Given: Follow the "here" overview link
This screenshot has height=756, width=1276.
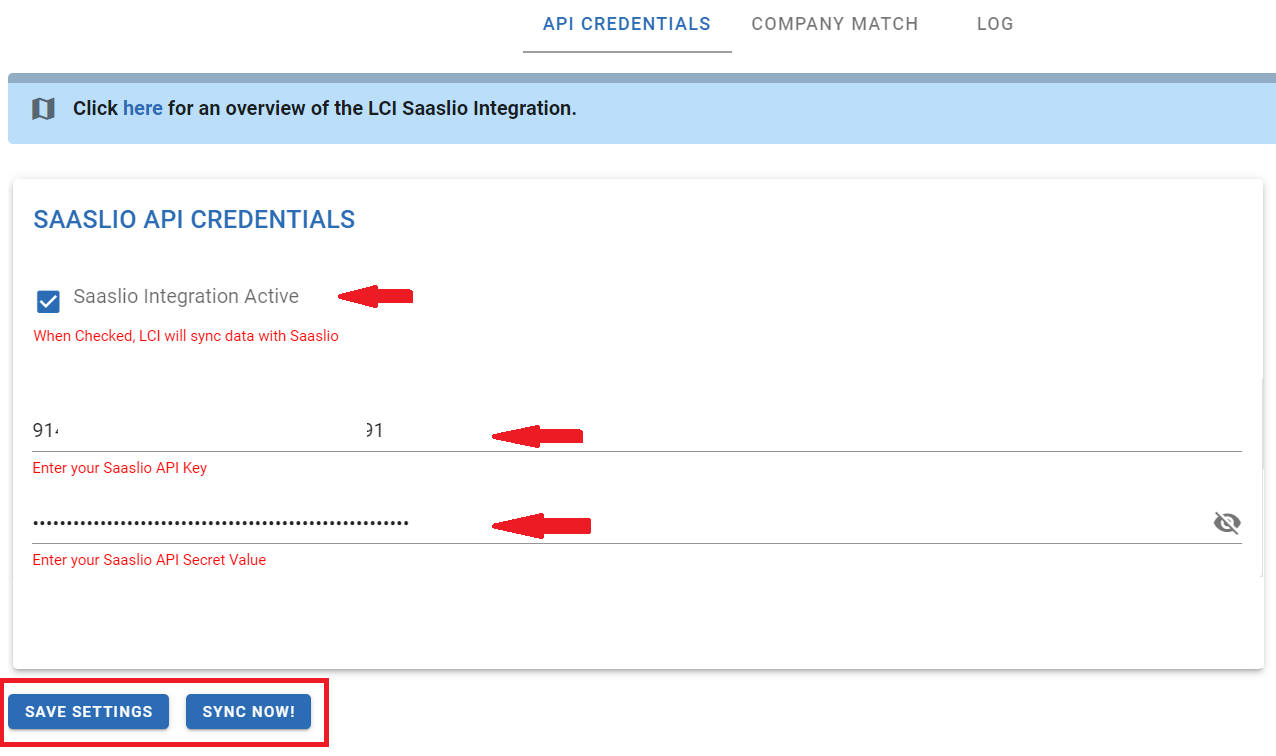Looking at the screenshot, I should (x=143, y=108).
